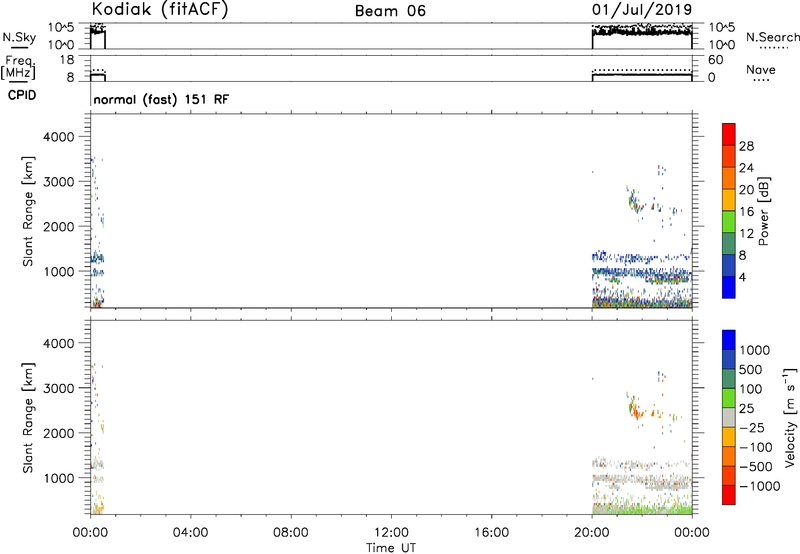
Task: Click the 'Time UT' axis label
Action: coord(391,548)
